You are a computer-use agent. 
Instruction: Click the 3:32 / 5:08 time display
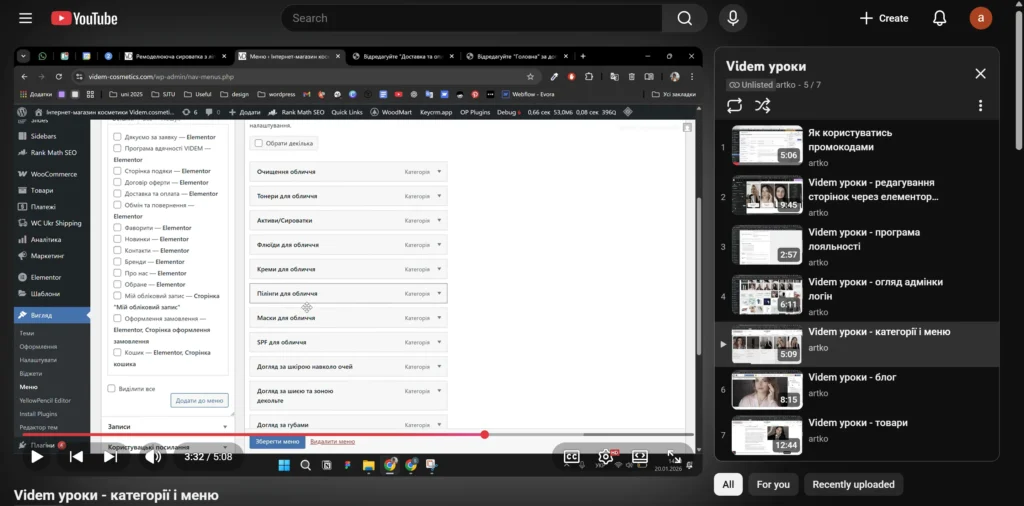click(x=208, y=457)
